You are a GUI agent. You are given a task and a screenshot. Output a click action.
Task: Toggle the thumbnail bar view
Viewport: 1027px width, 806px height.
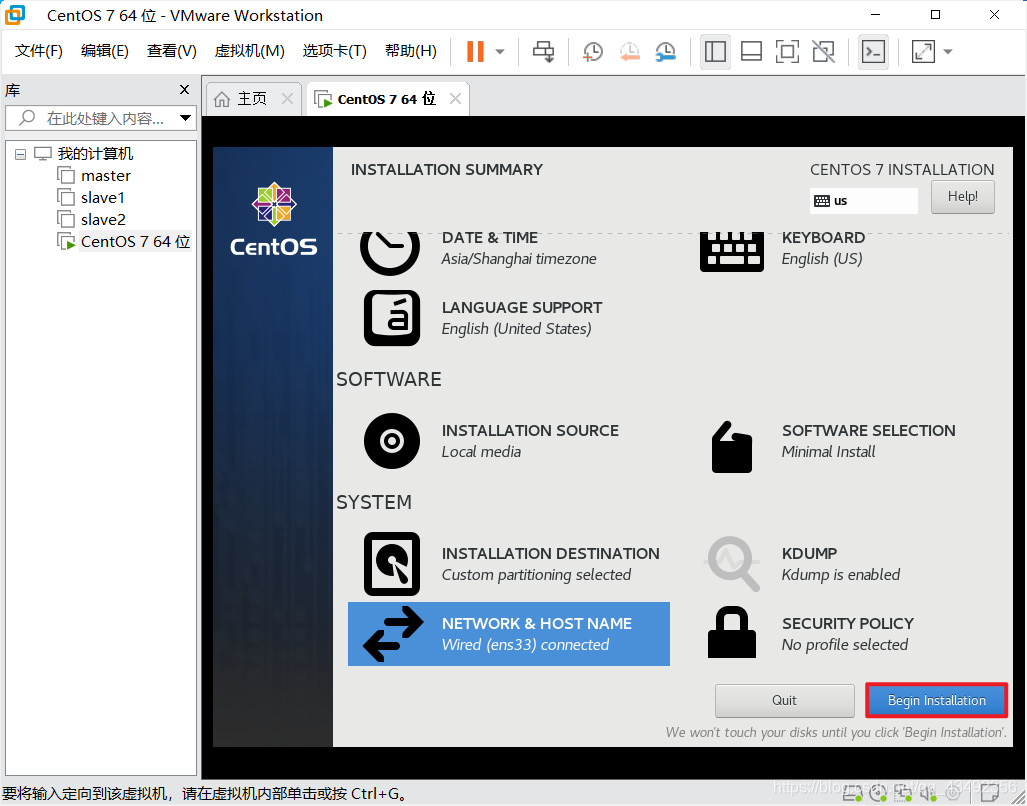point(751,52)
